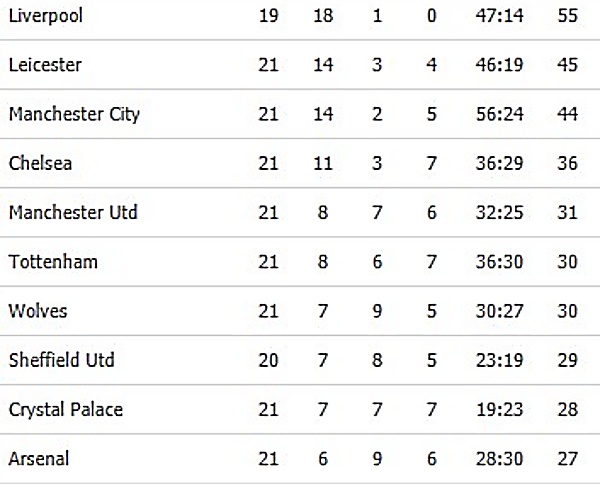
Task: Select Chelsea's 36 points cell
Action: 567,163
